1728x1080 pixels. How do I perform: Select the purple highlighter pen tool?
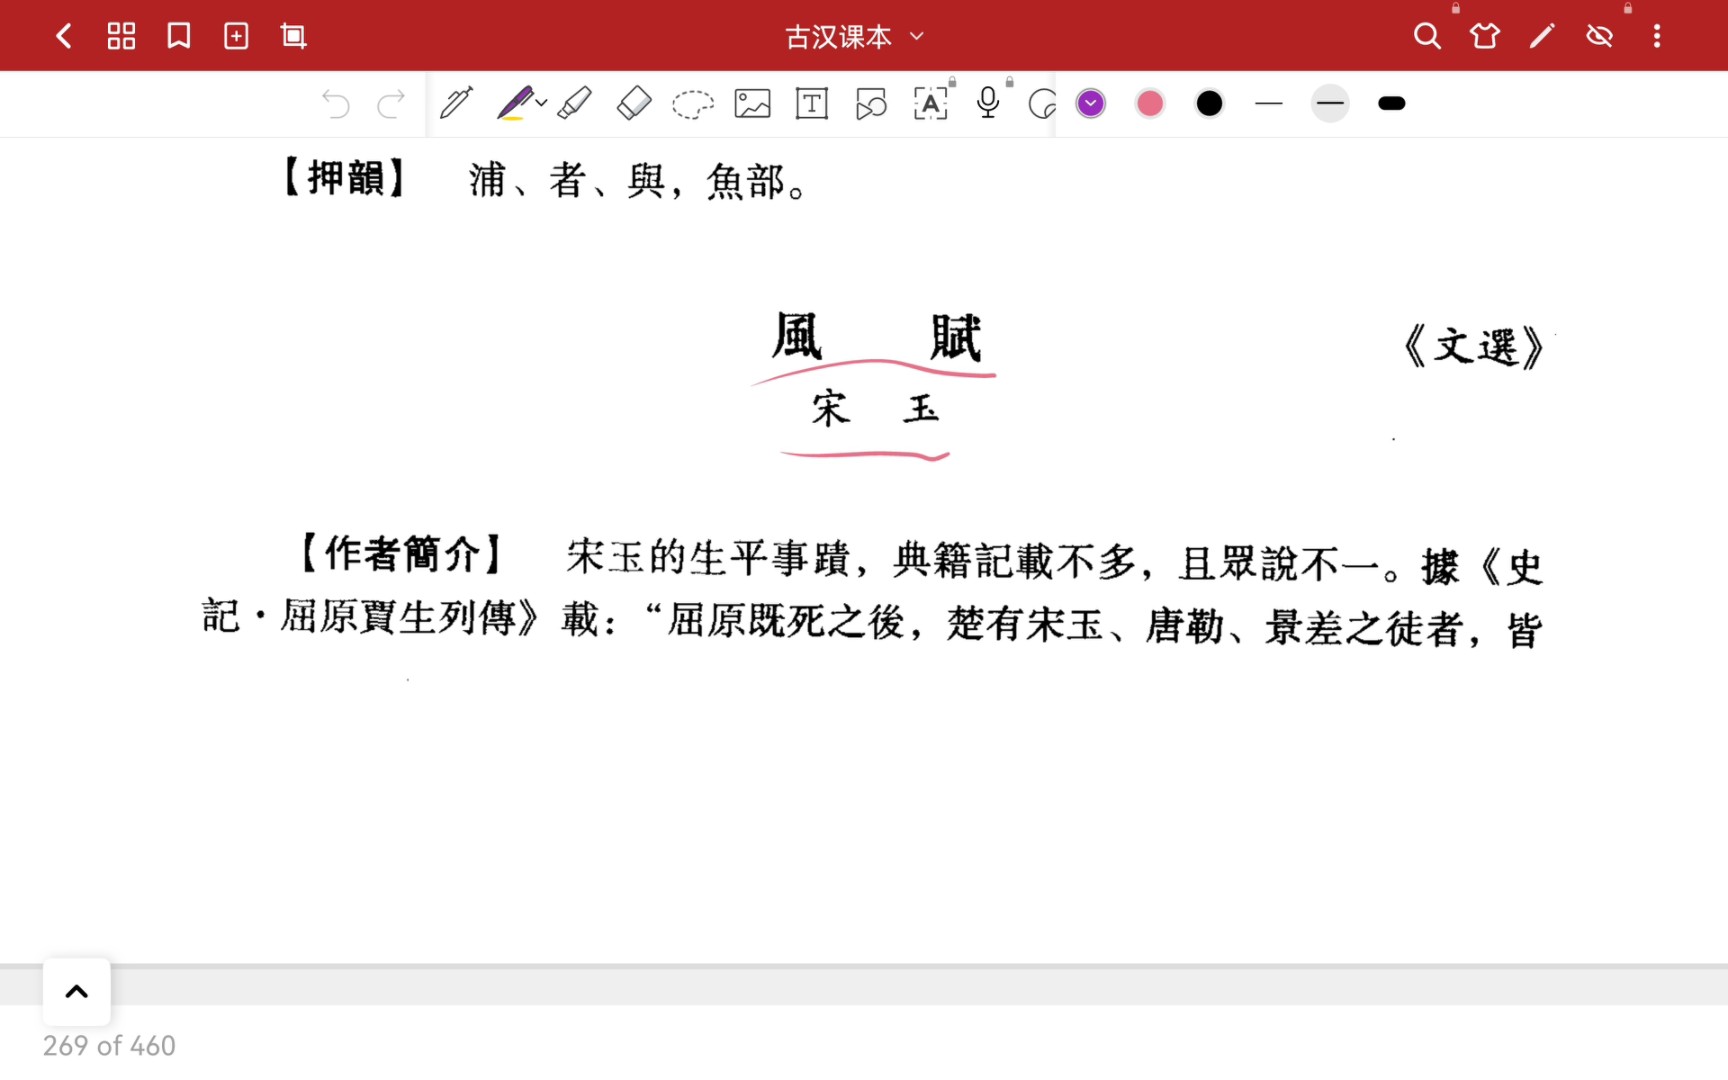(x=515, y=104)
